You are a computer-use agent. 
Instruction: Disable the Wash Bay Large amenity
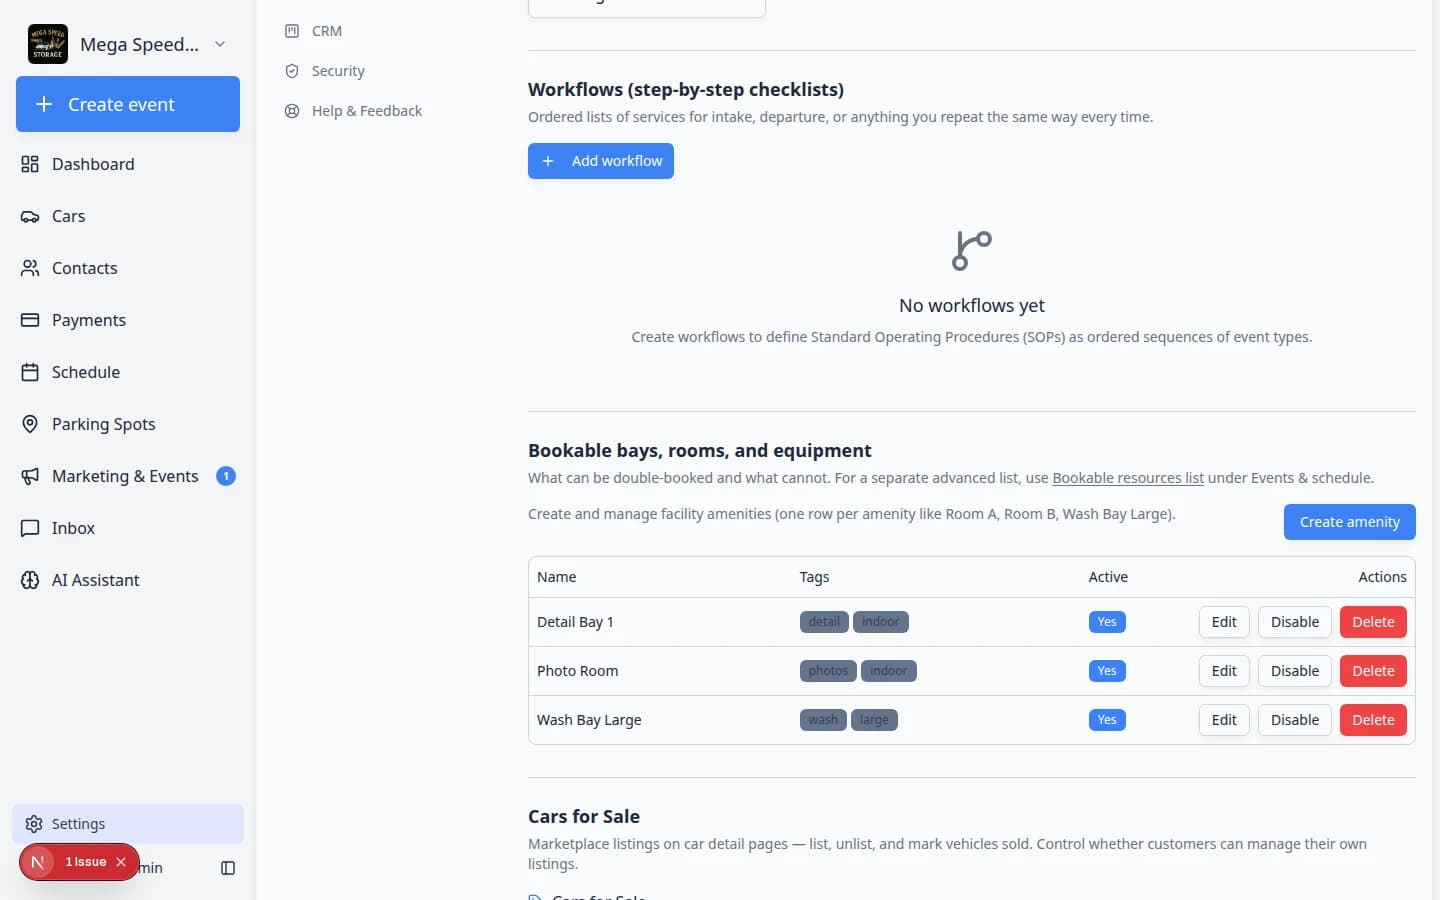1295,720
